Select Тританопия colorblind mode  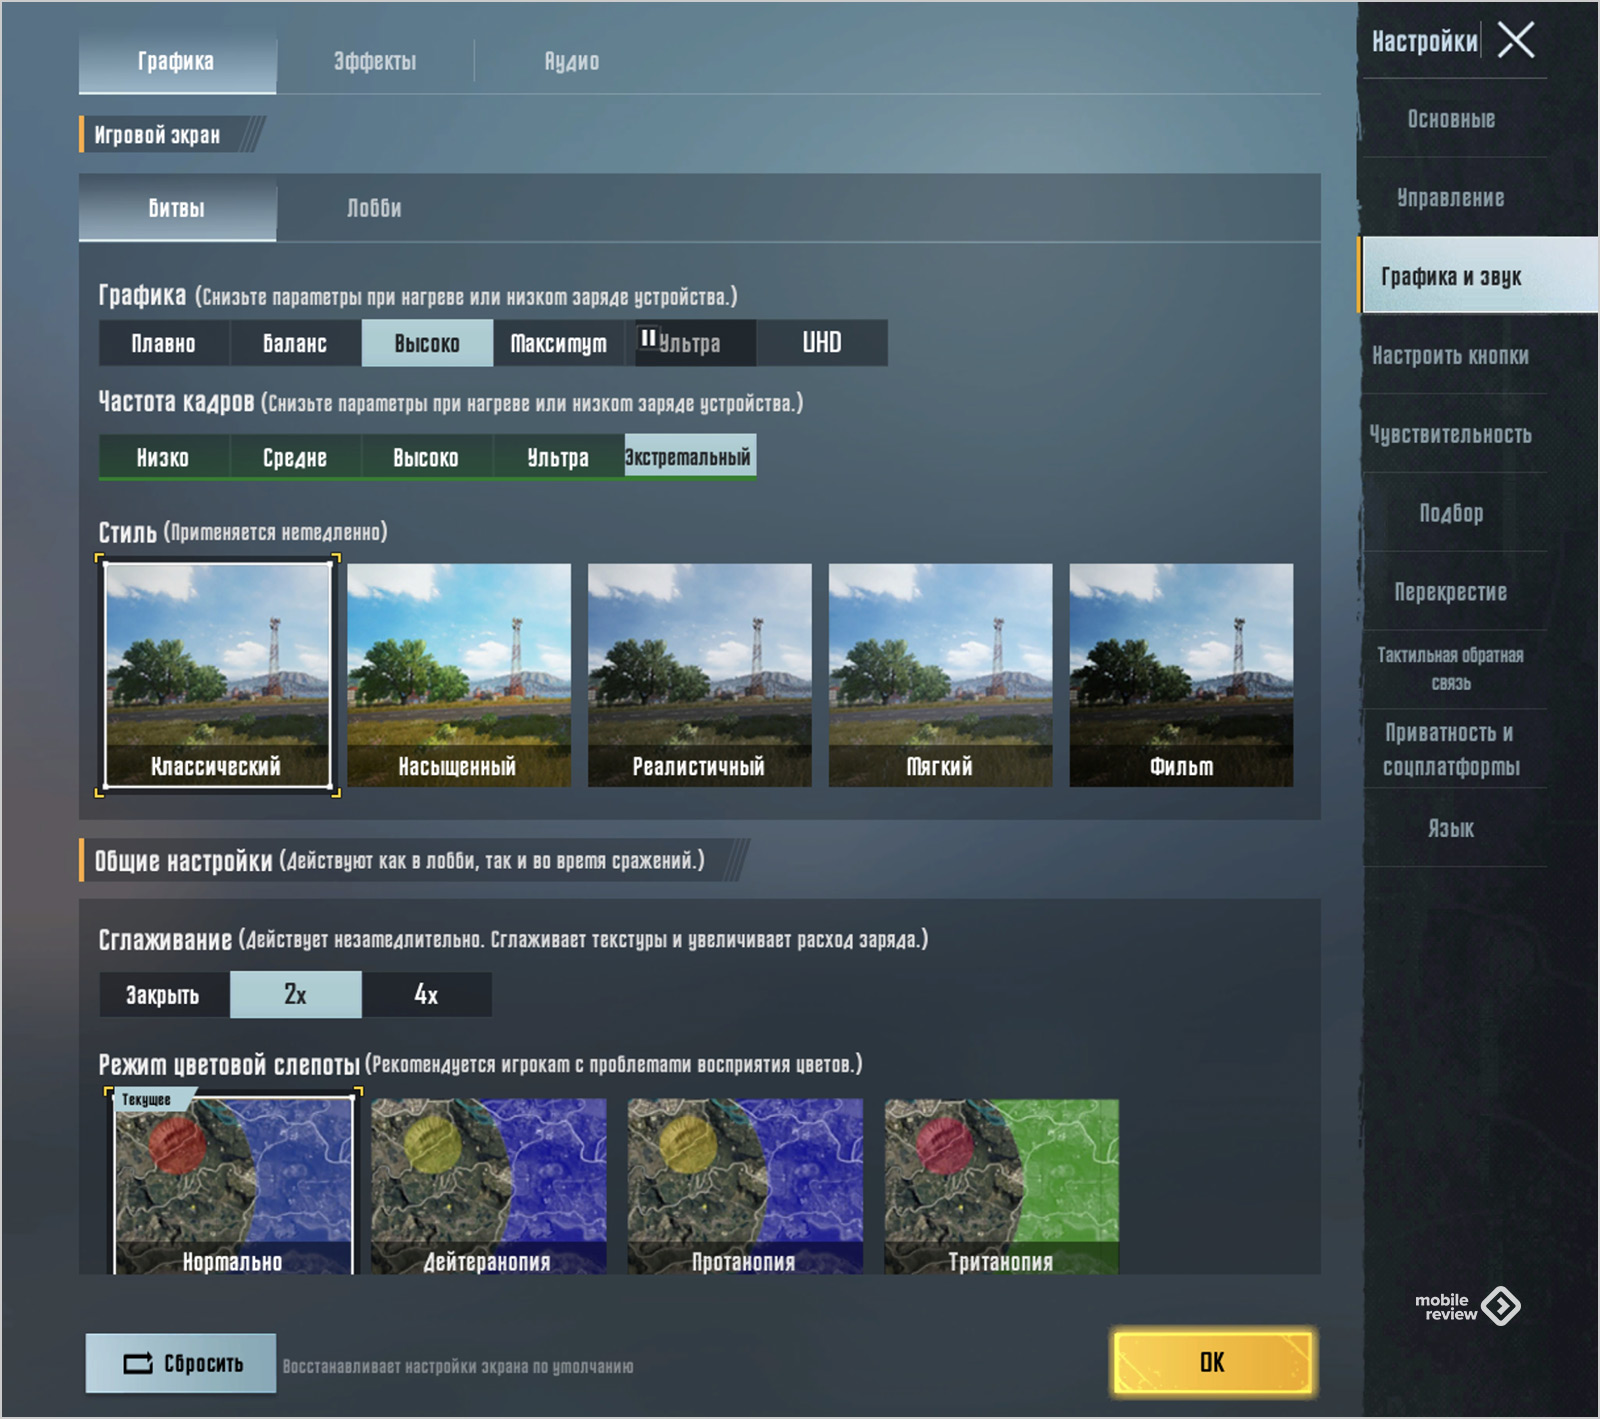[1001, 1186]
